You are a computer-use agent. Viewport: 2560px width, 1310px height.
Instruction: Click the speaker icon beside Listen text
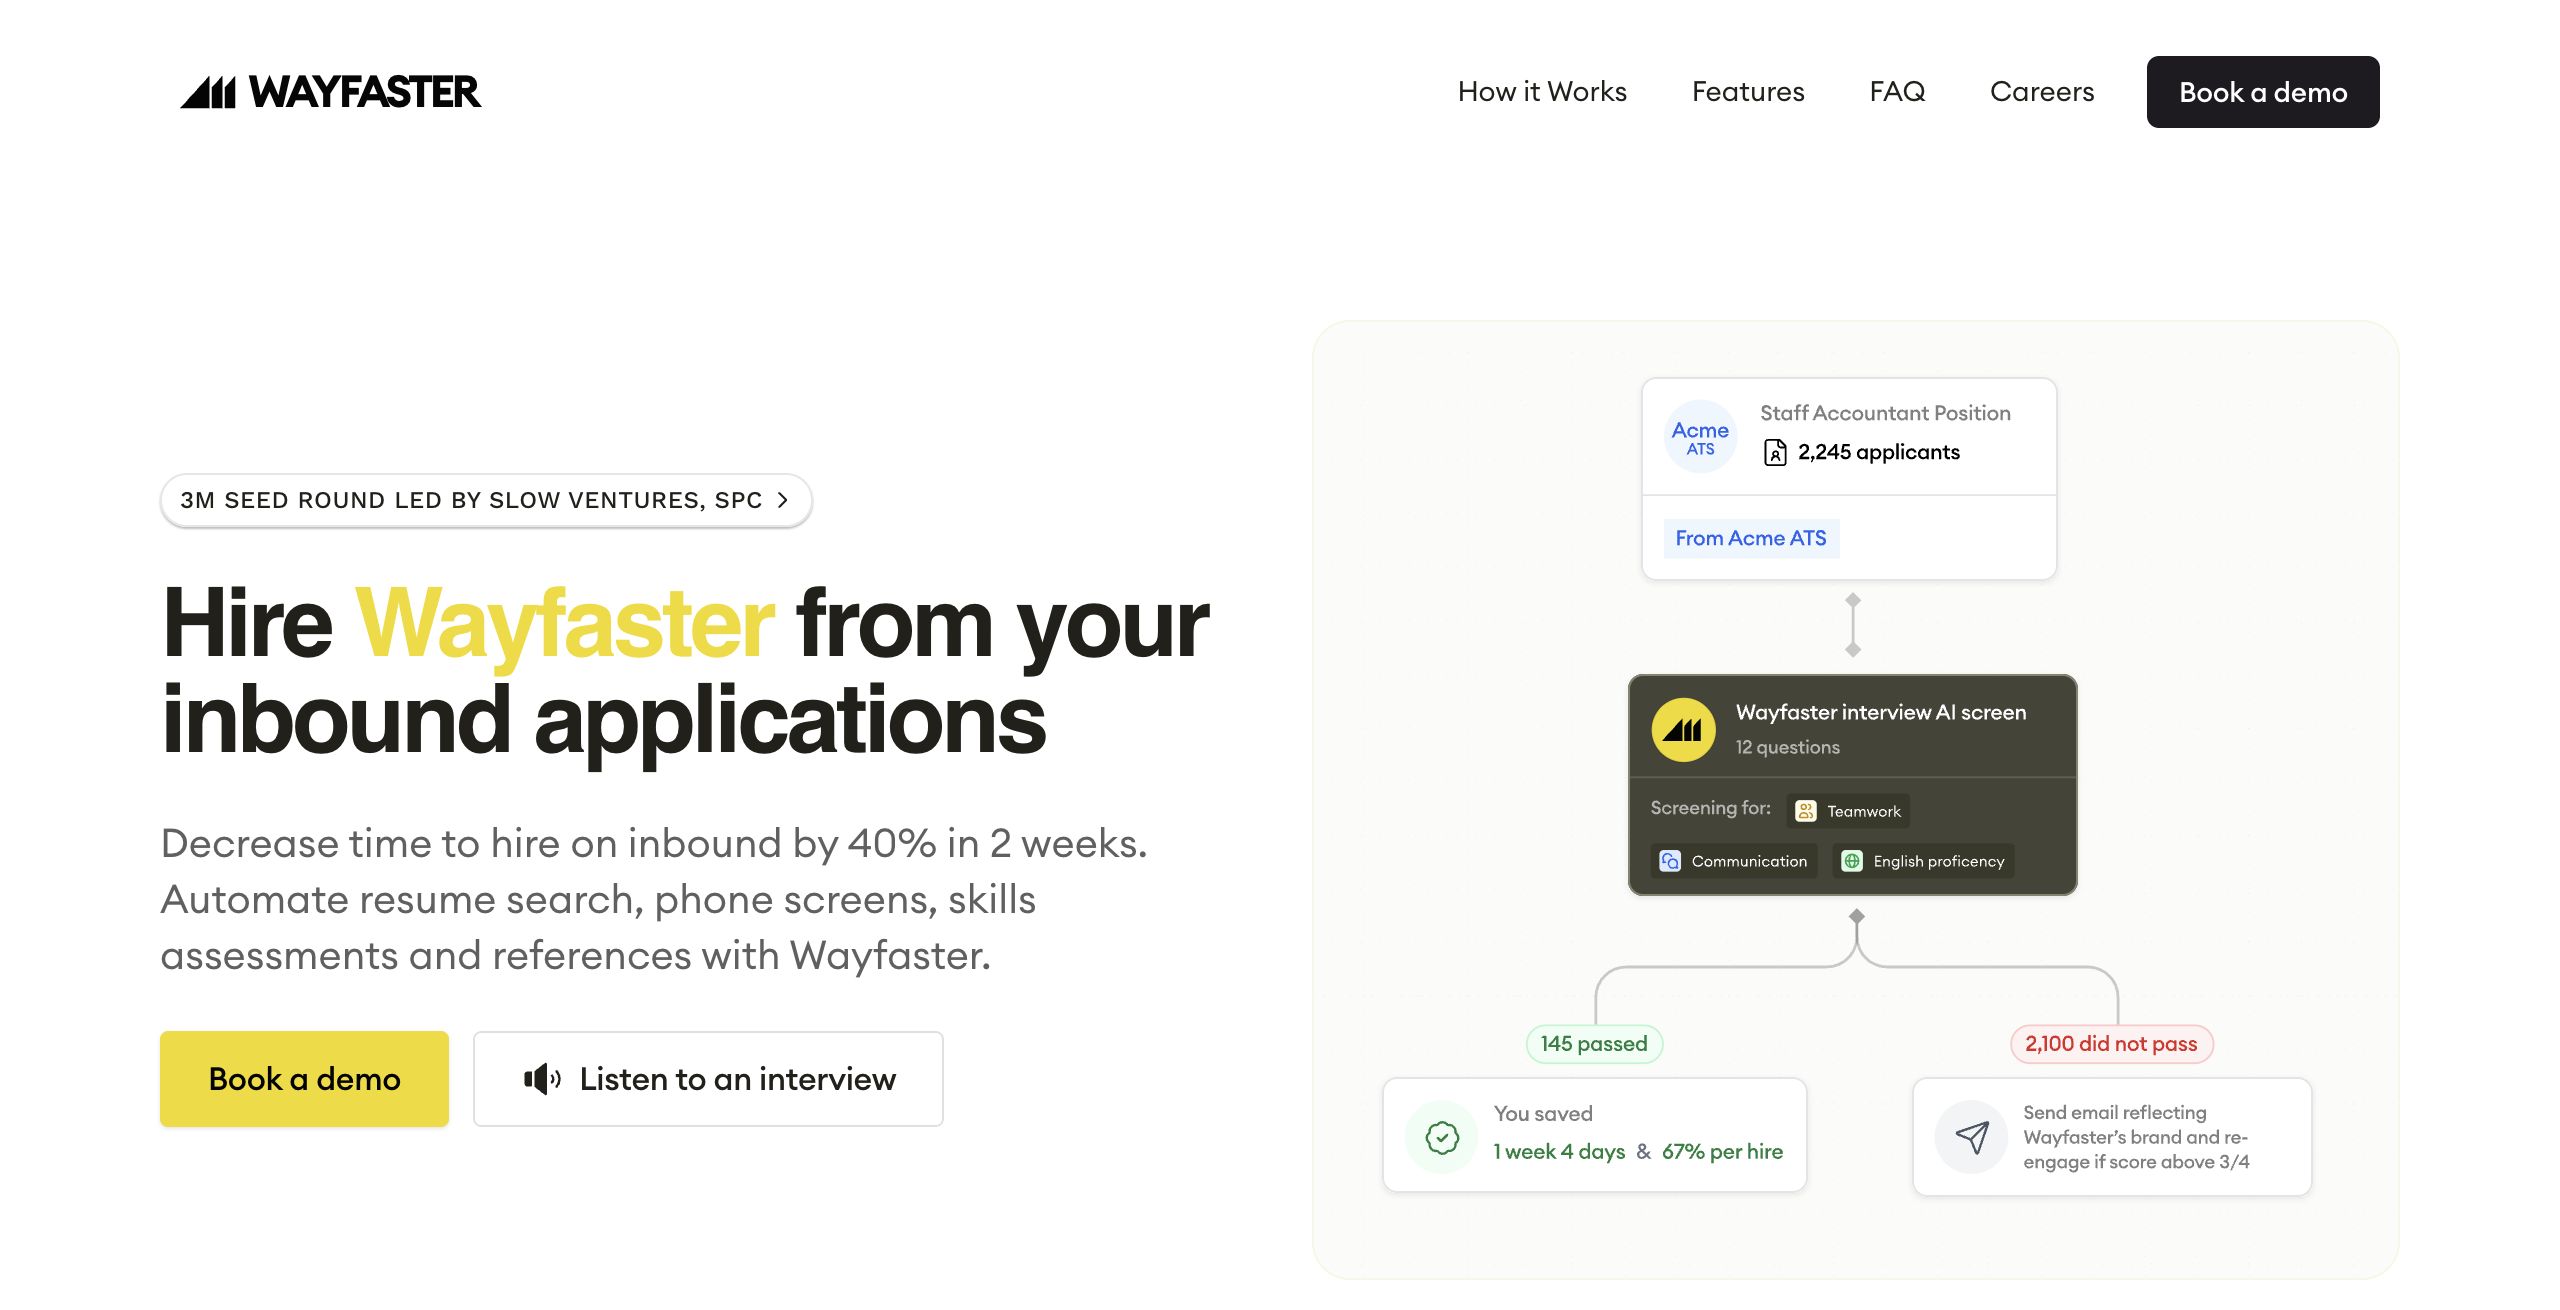pyautogui.click(x=542, y=1079)
